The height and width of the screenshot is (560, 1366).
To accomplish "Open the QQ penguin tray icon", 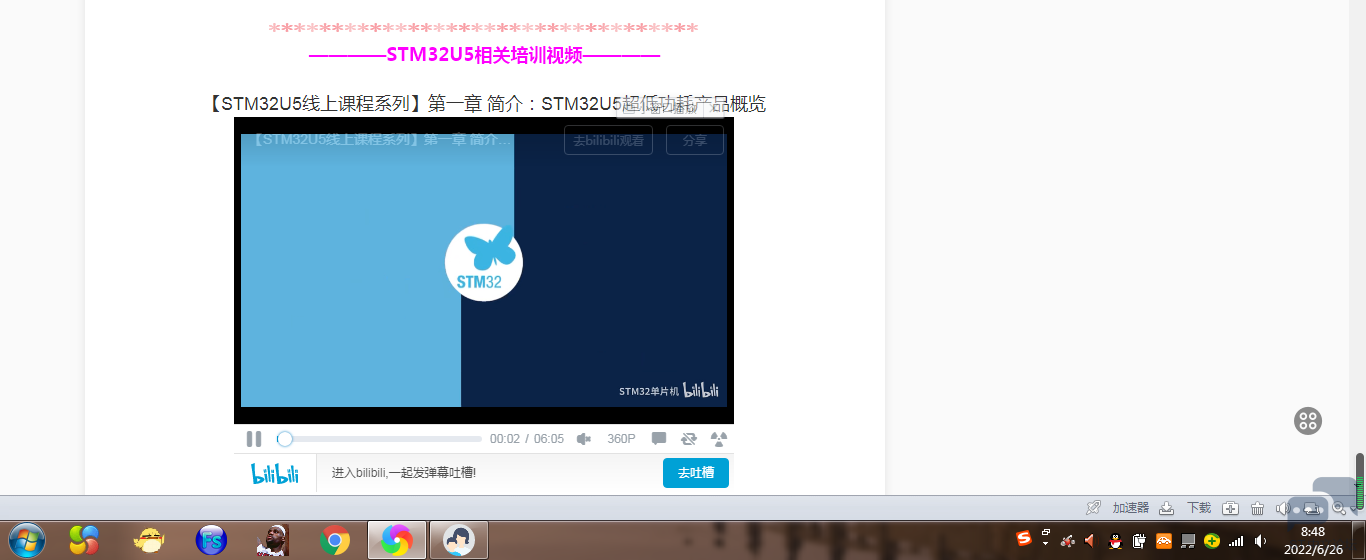I will (1115, 541).
